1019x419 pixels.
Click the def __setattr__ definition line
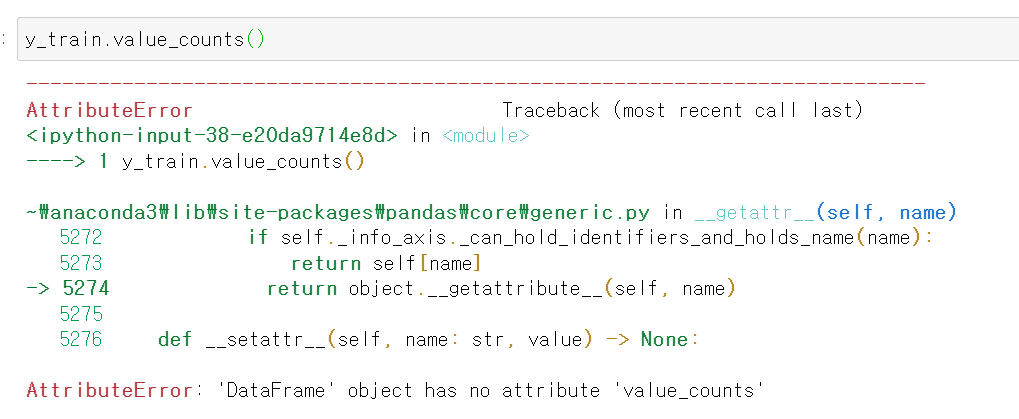(x=428, y=340)
